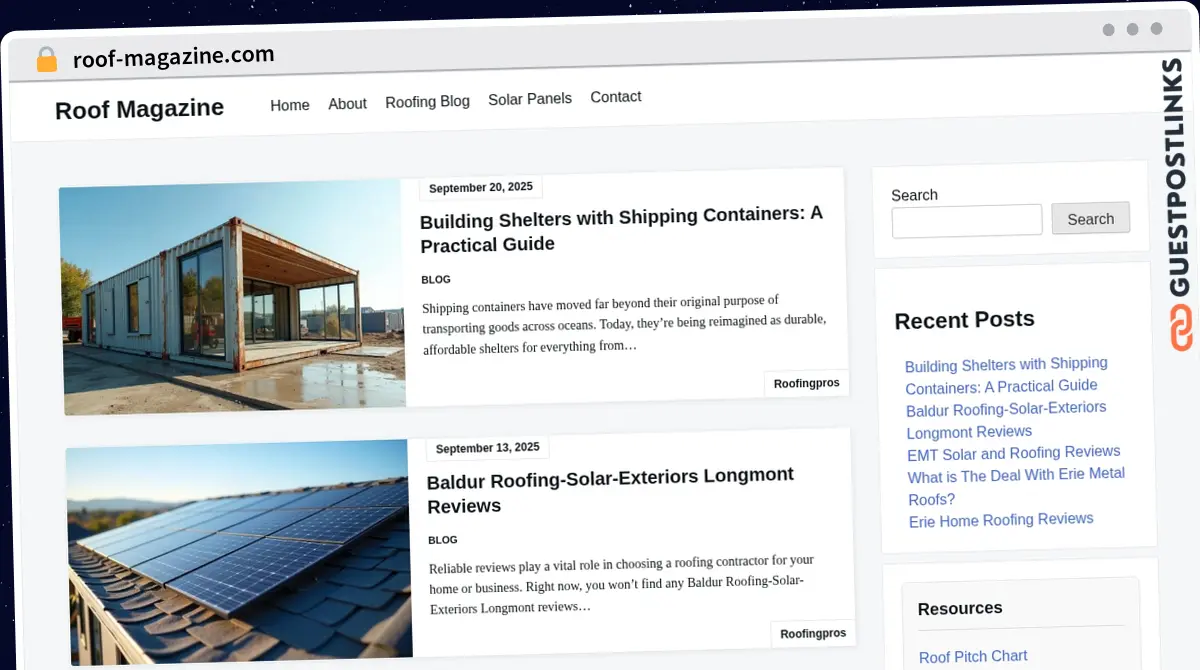Select Solar Panels in navigation
This screenshot has width=1200, height=670.
tap(530, 99)
